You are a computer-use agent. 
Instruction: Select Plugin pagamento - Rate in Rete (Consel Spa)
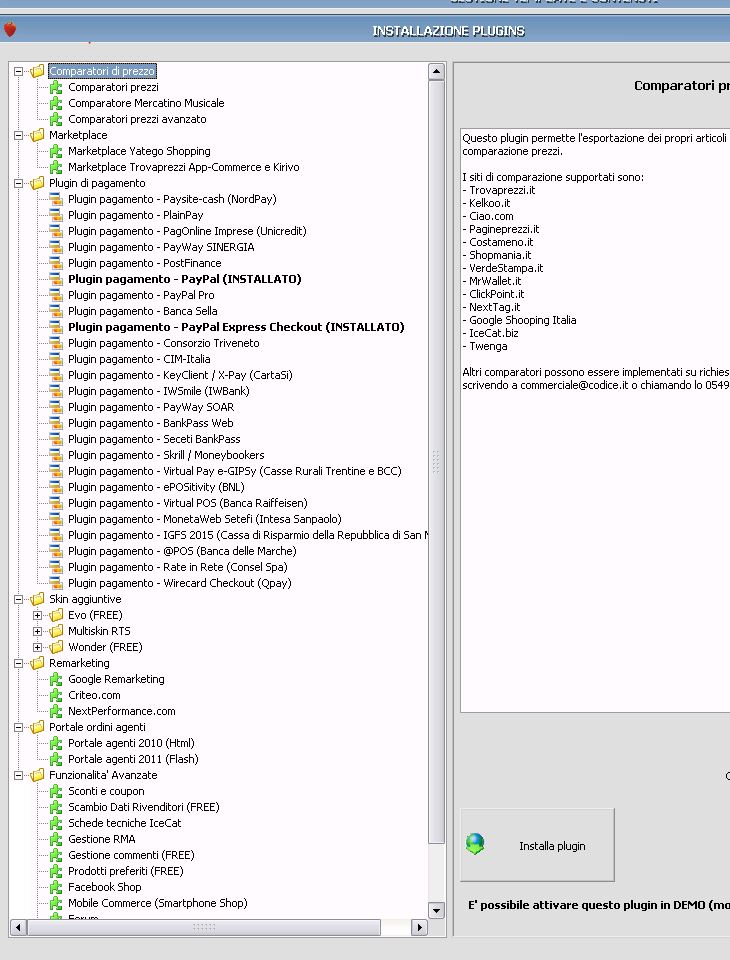pos(178,567)
